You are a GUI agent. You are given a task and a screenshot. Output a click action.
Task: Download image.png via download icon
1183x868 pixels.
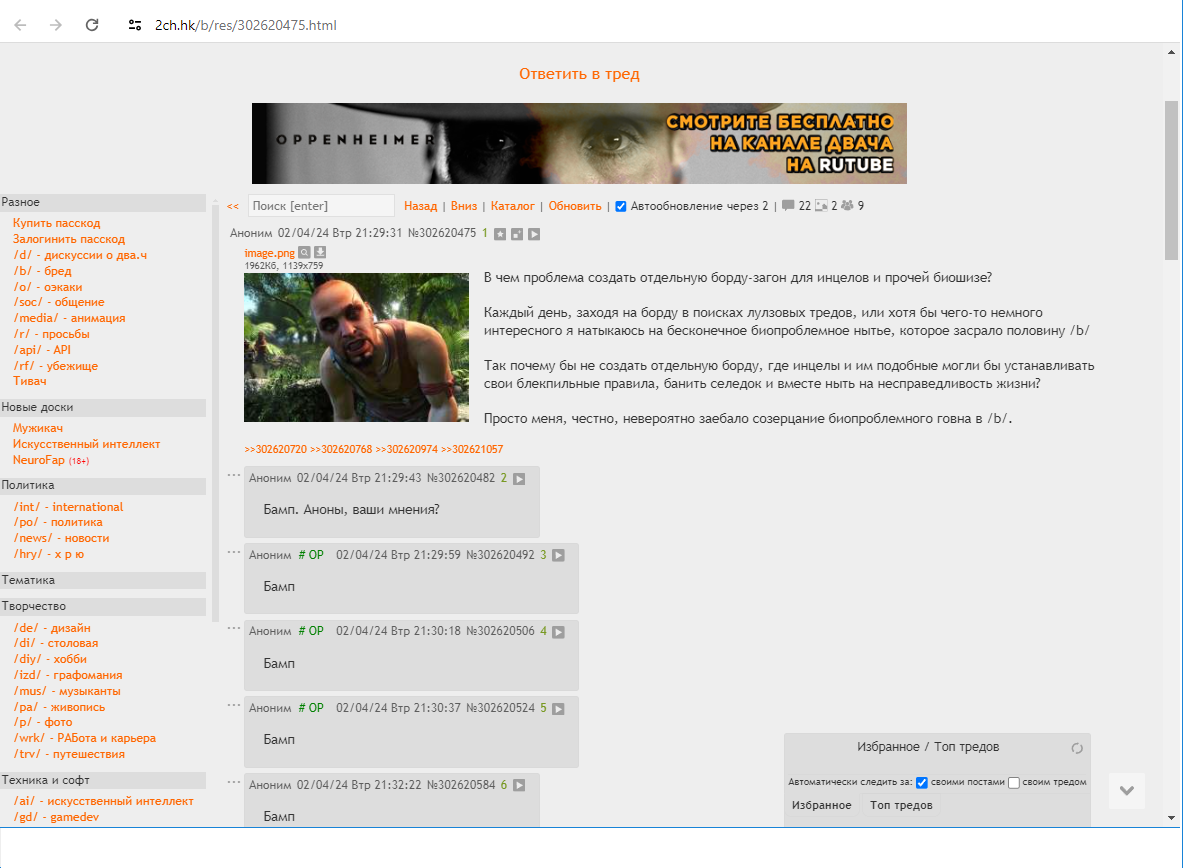point(320,253)
